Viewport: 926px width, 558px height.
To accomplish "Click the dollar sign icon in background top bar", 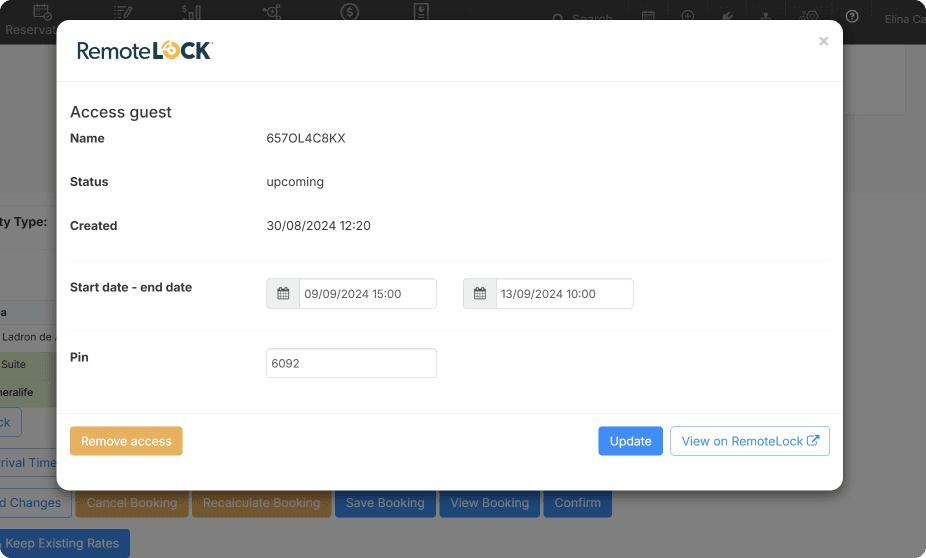I will point(350,11).
